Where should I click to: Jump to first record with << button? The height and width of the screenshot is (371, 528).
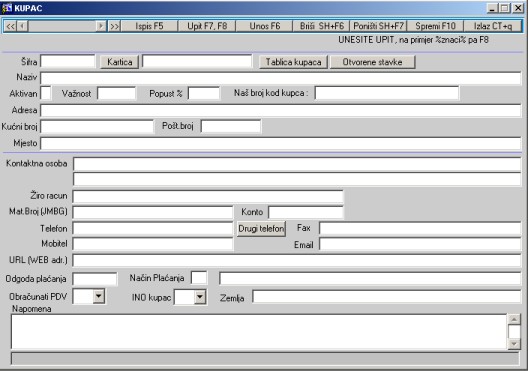click(10, 26)
